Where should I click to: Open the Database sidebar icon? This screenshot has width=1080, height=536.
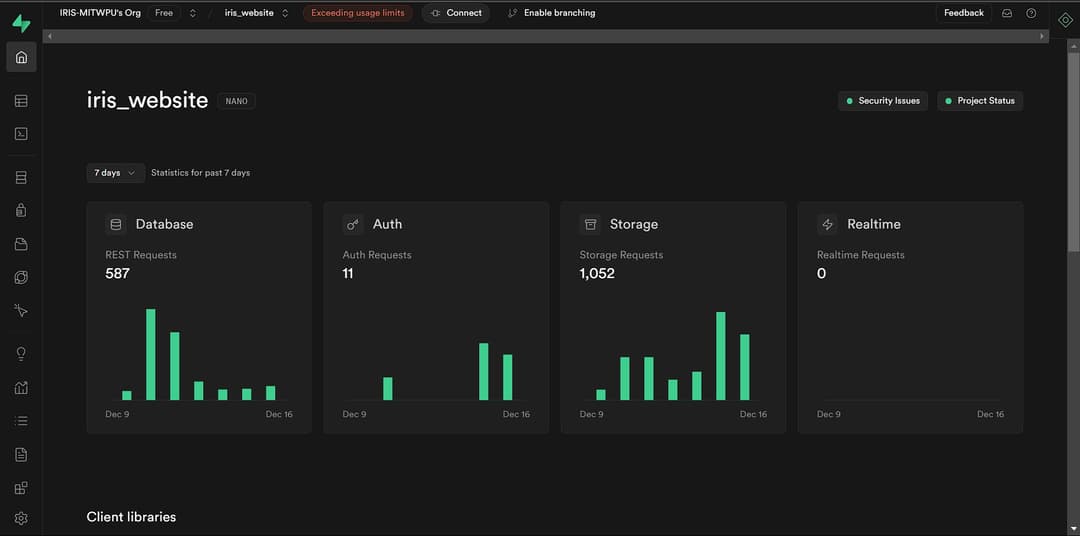point(21,178)
